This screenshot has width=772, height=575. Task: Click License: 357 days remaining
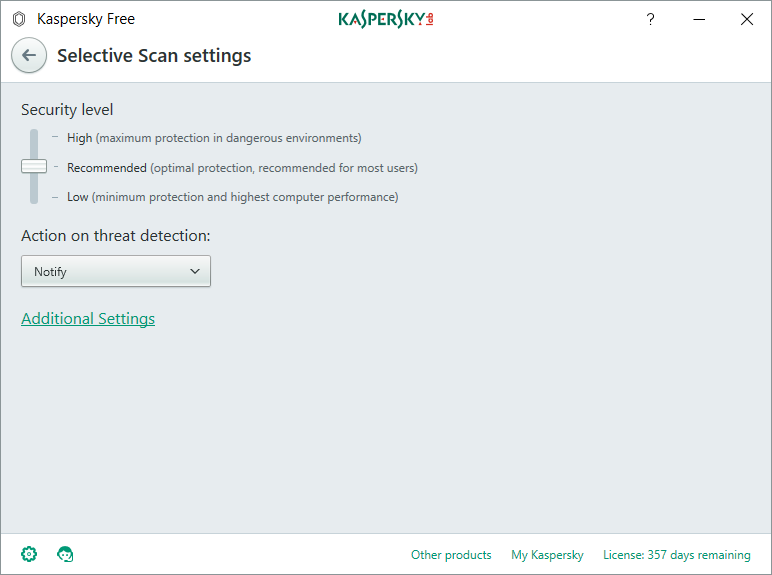(677, 555)
